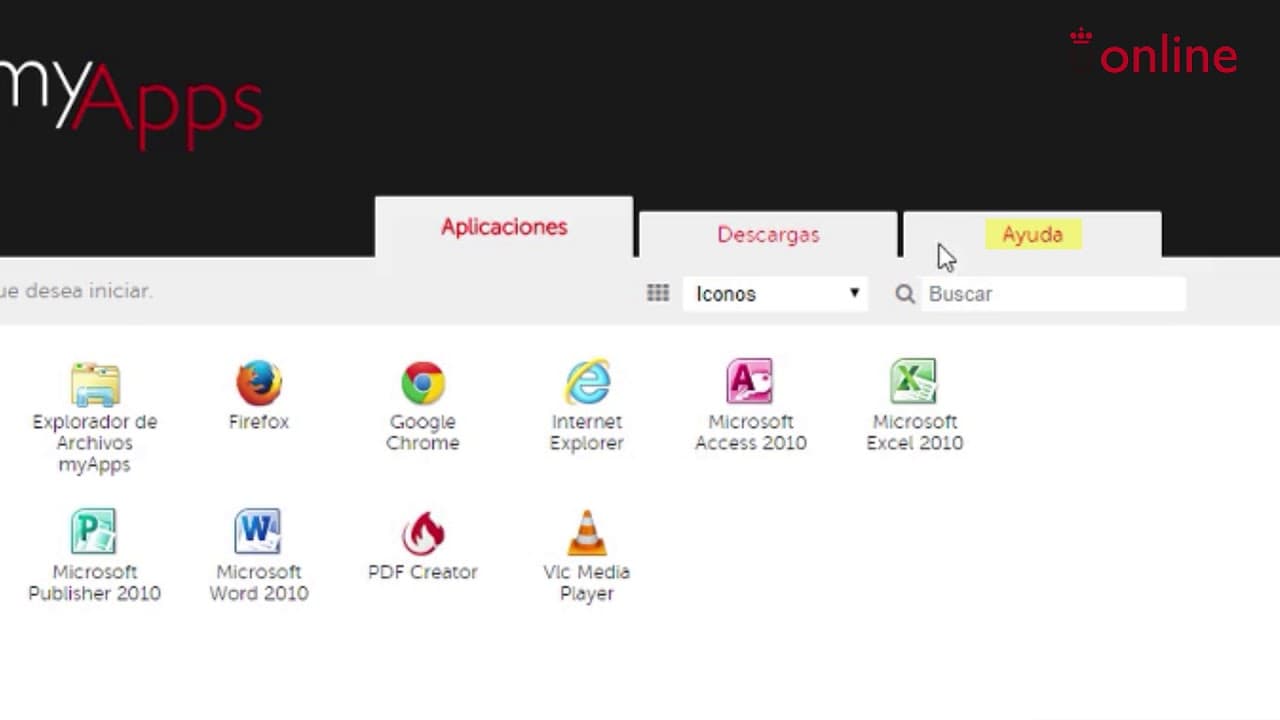
Task: Go to the Ayuda tab
Action: [1032, 235]
